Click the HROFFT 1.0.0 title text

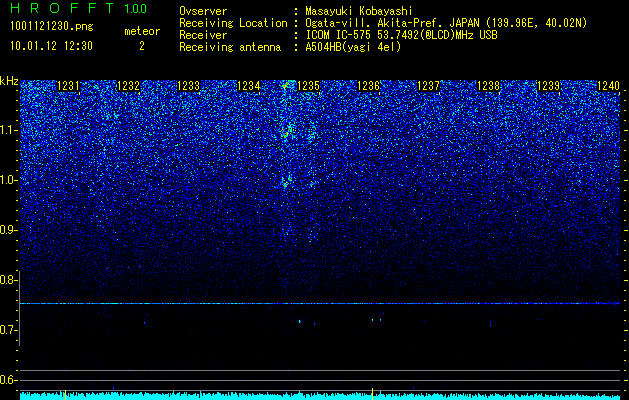click(x=78, y=8)
